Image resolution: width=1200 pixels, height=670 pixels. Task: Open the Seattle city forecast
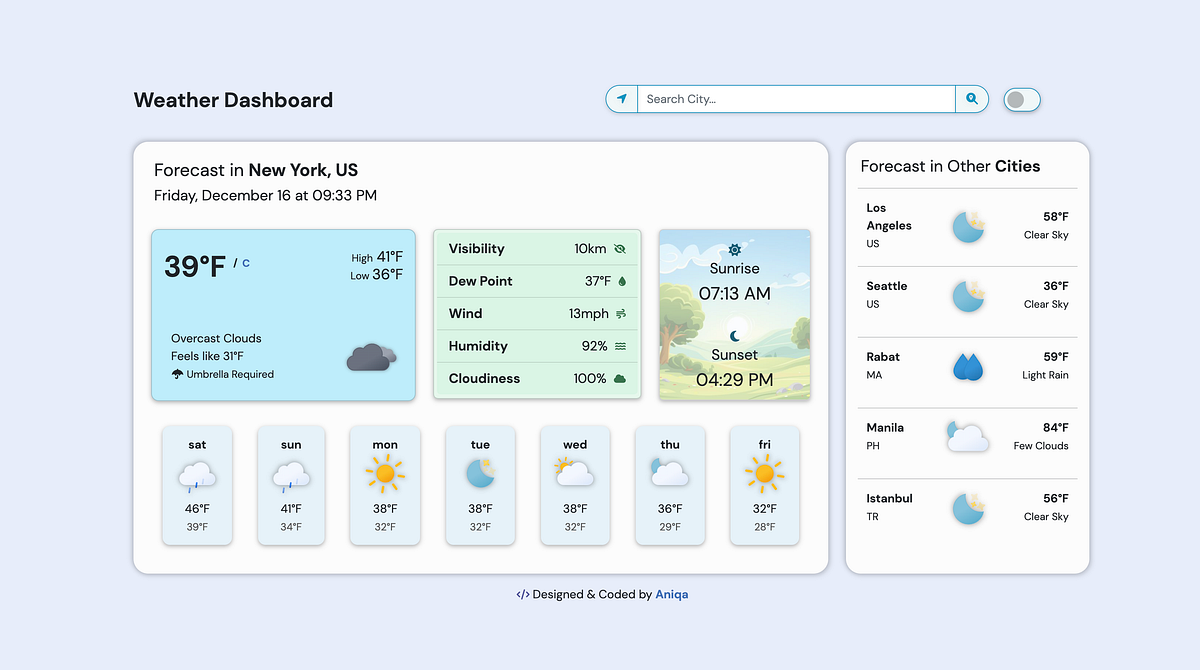[966, 294]
